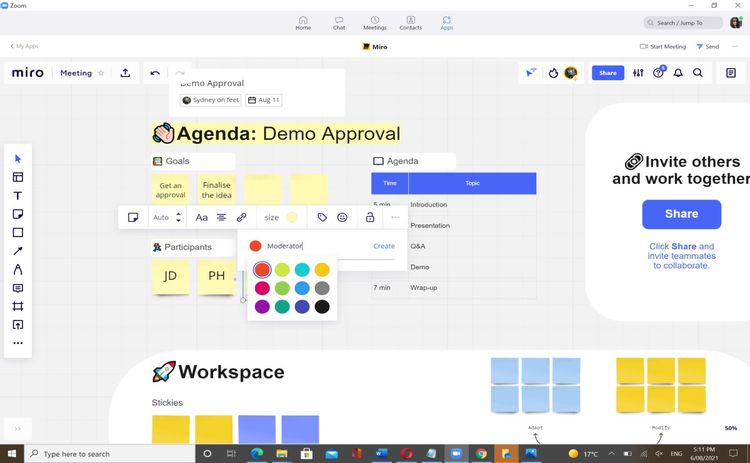Select the cursor tool in Miro toolbar
This screenshot has height=463, width=750.
pyautogui.click(x=18, y=159)
